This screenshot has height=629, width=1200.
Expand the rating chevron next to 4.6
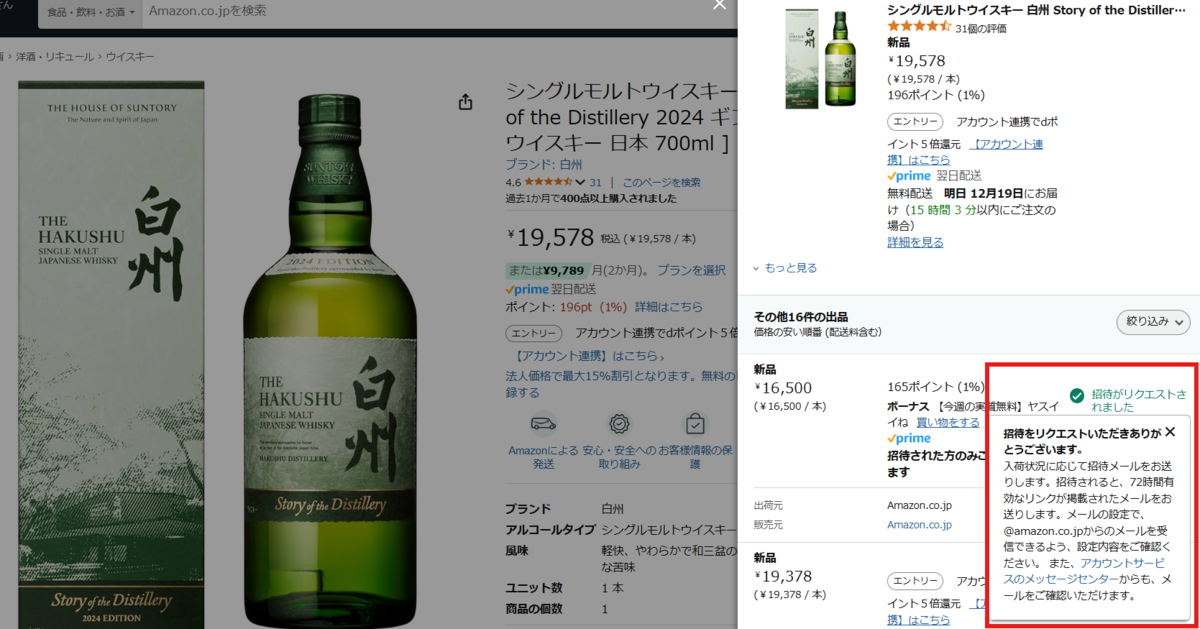(579, 183)
